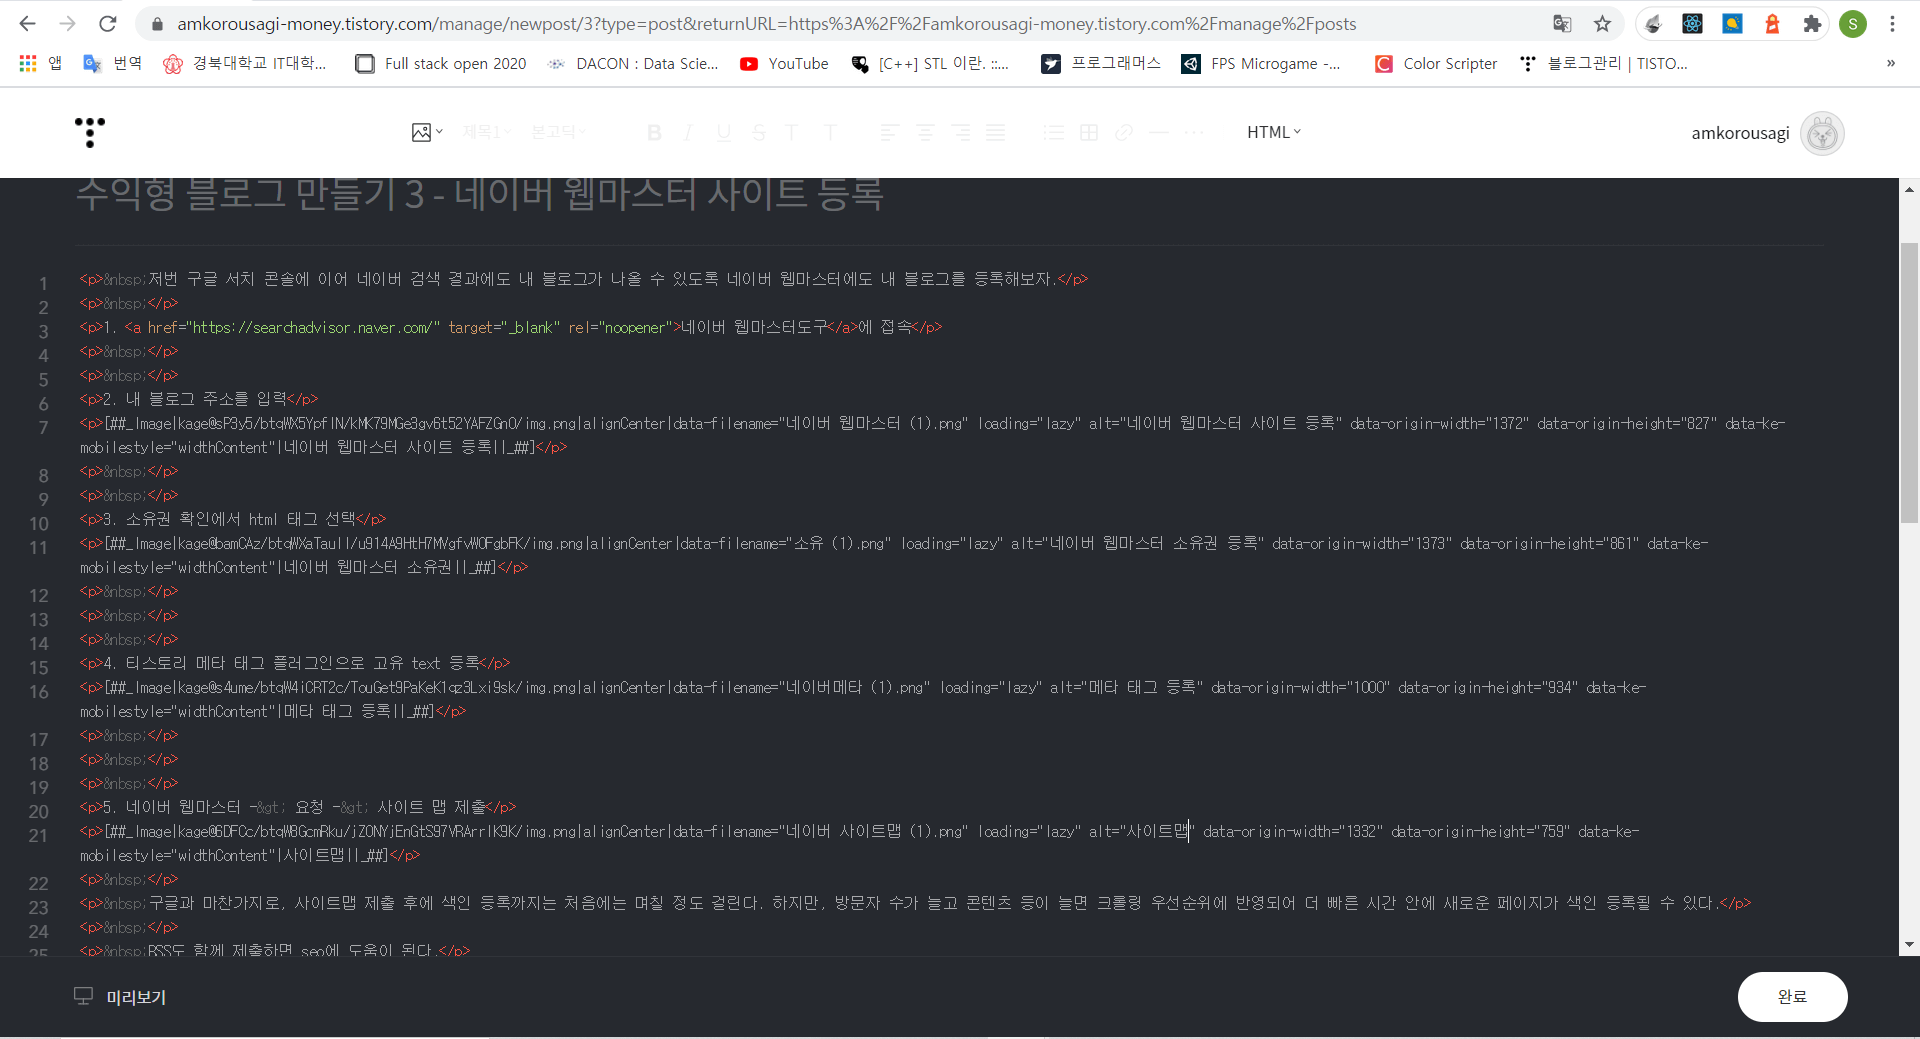1920x1039 pixels.
Task: Bookmark this page with star
Action: click(1603, 24)
